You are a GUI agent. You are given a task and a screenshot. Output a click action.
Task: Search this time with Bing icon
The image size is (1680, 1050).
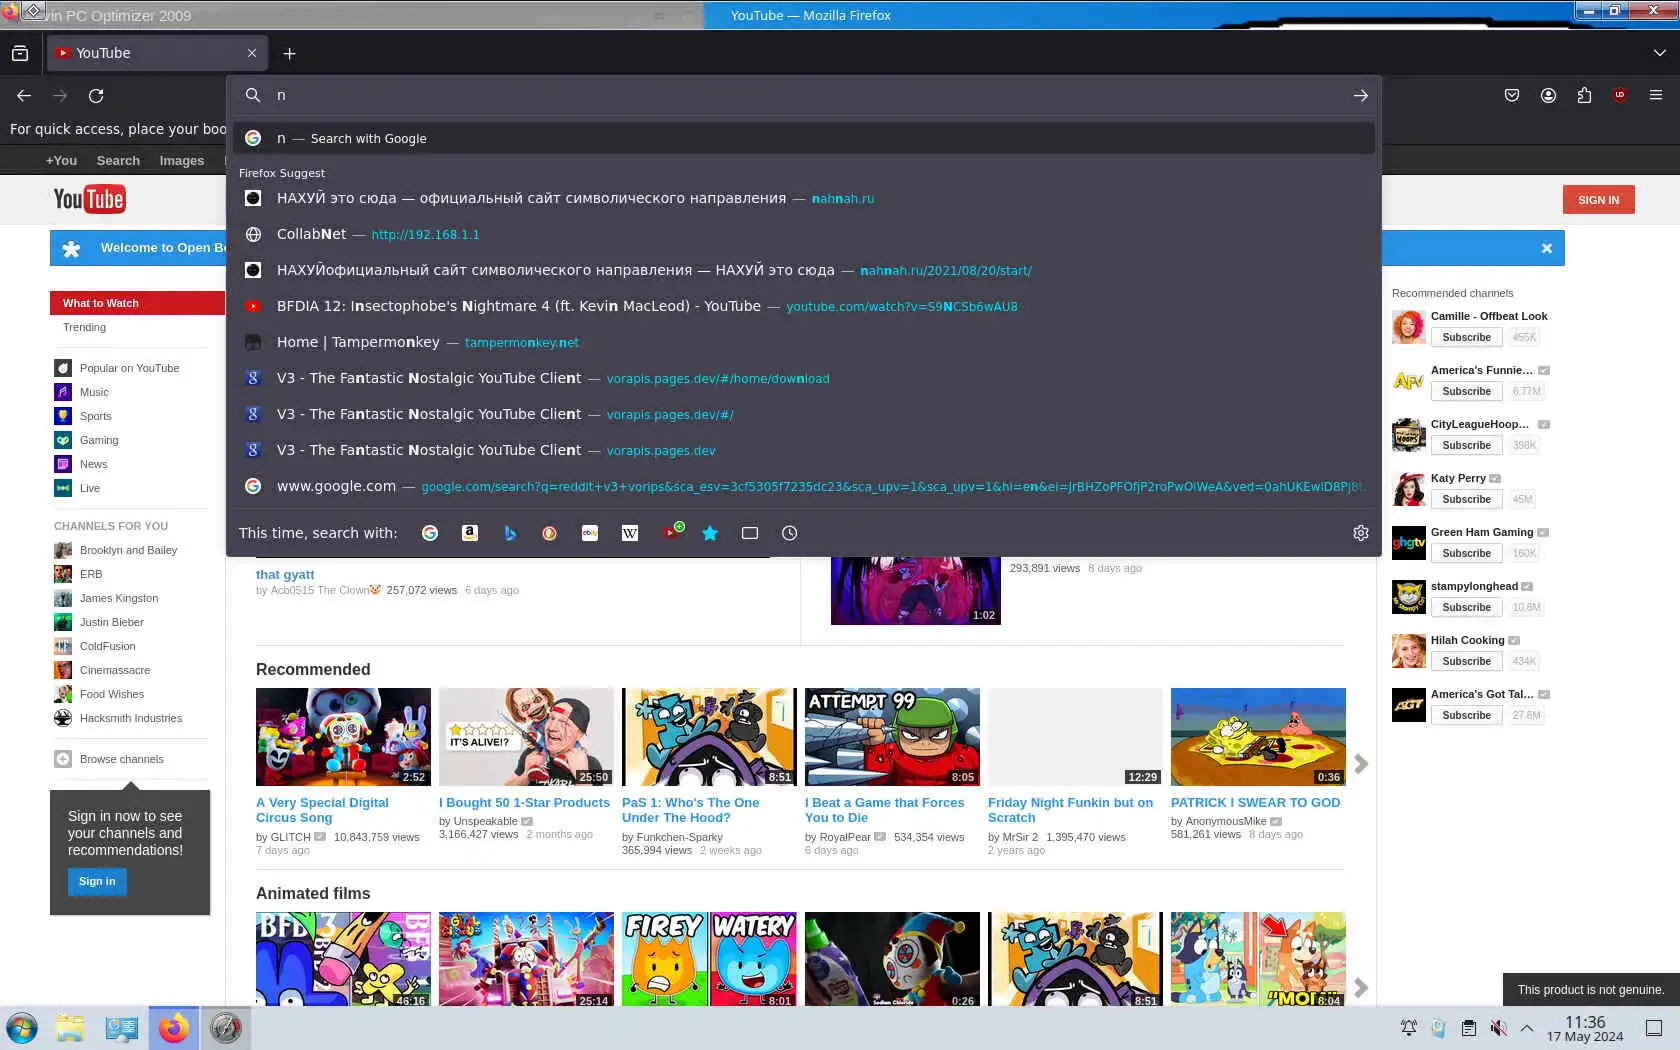click(510, 533)
